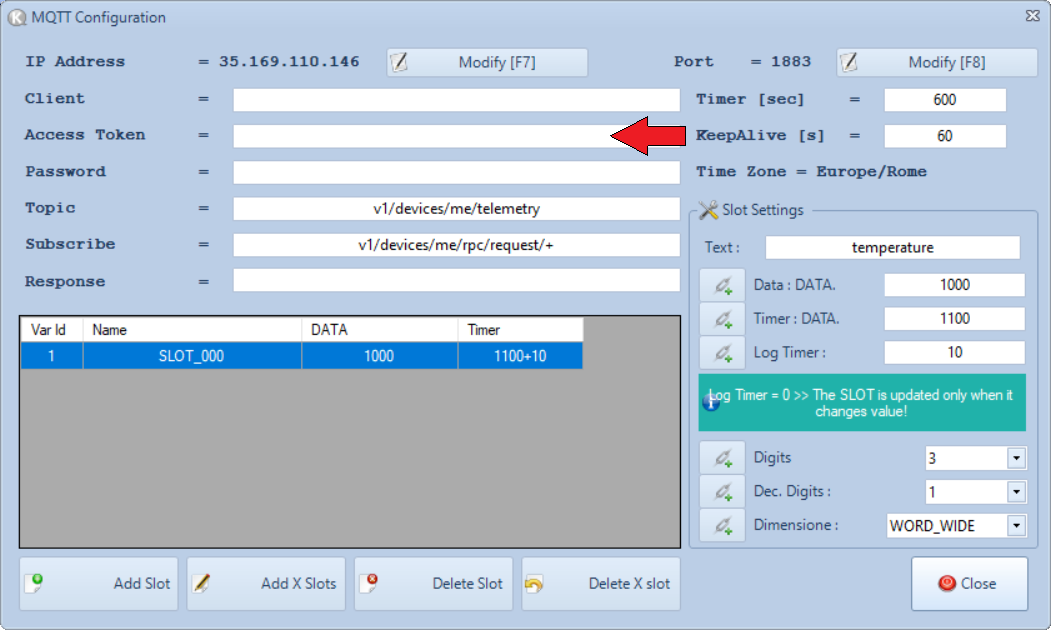Click the pencil icon beside Timer : DATA.
1051x630 pixels.
coord(722,320)
